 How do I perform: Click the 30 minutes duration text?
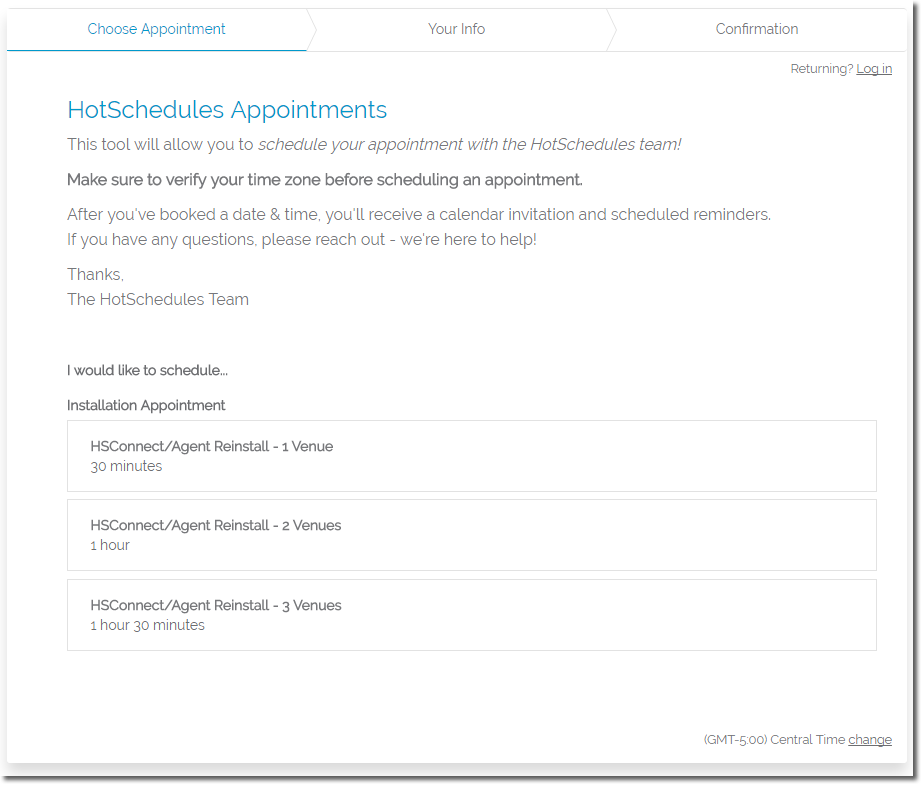click(x=126, y=466)
